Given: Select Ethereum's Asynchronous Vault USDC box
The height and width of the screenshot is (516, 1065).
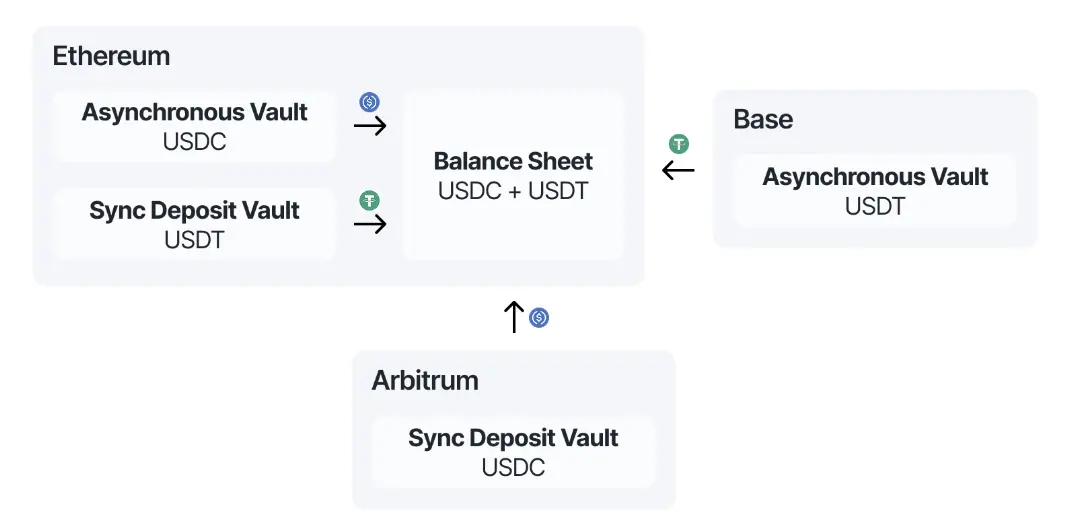Looking at the screenshot, I should (x=194, y=126).
